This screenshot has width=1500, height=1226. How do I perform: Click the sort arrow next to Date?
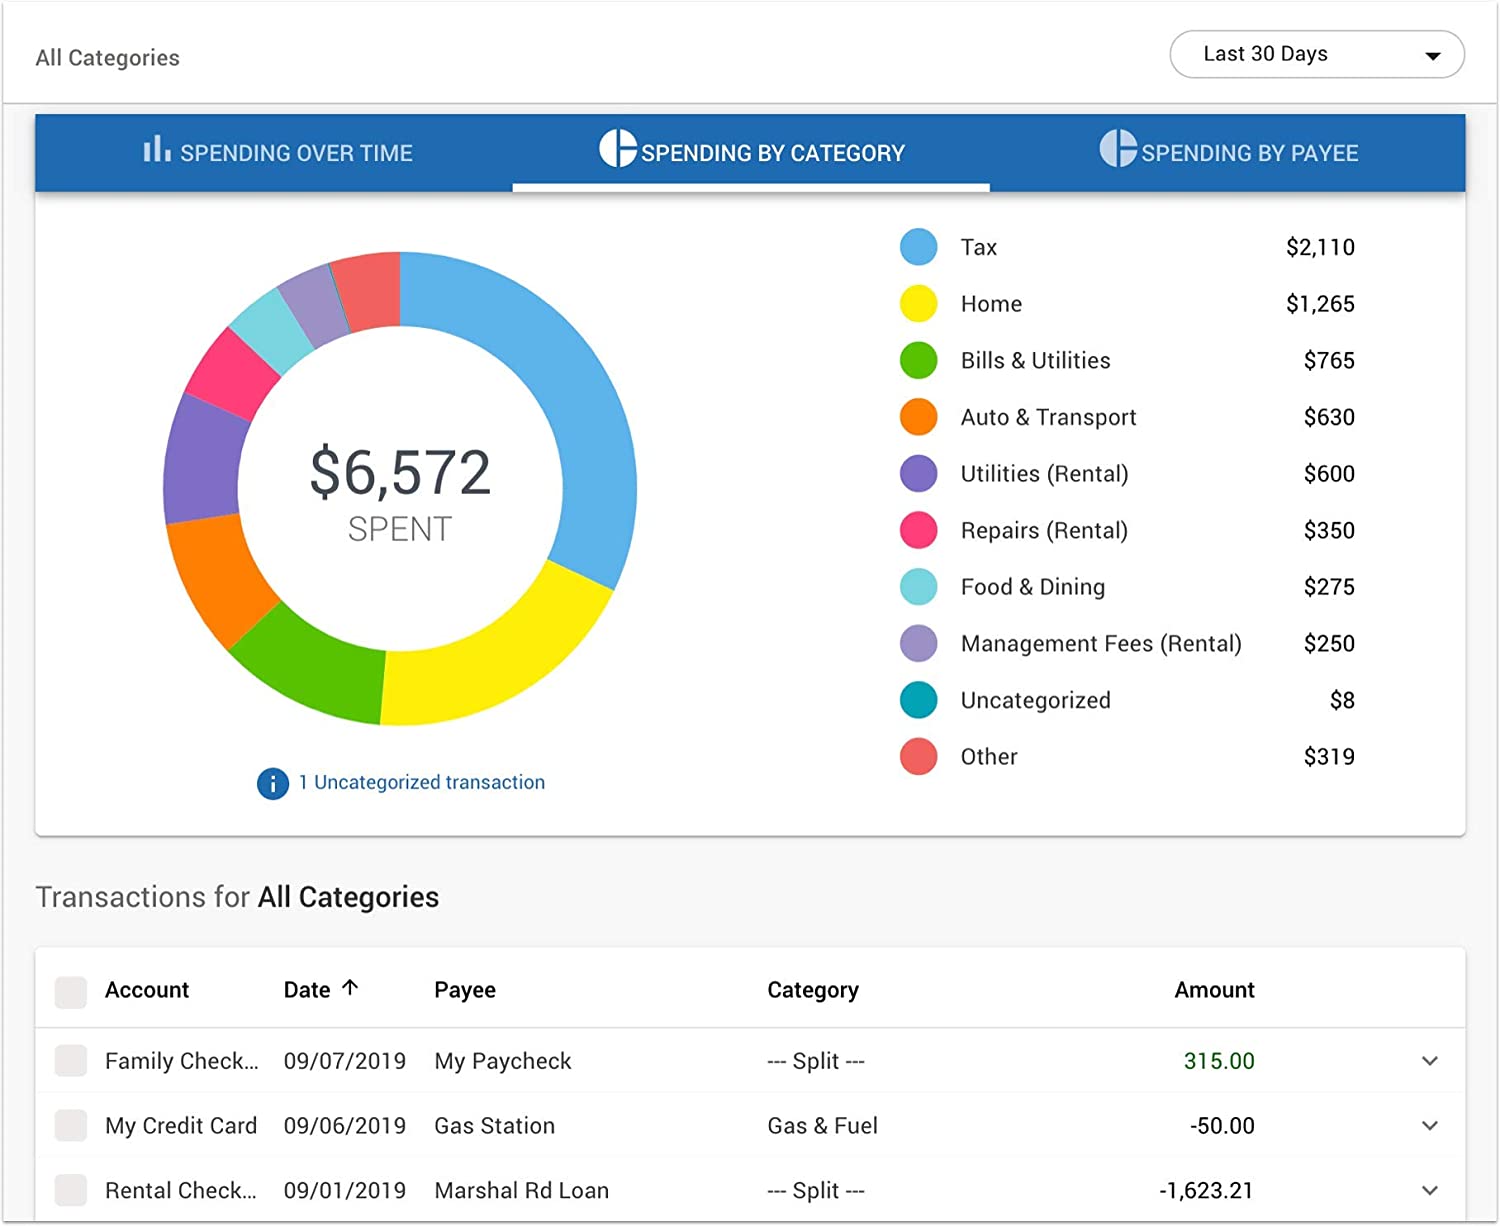pyautogui.click(x=350, y=988)
